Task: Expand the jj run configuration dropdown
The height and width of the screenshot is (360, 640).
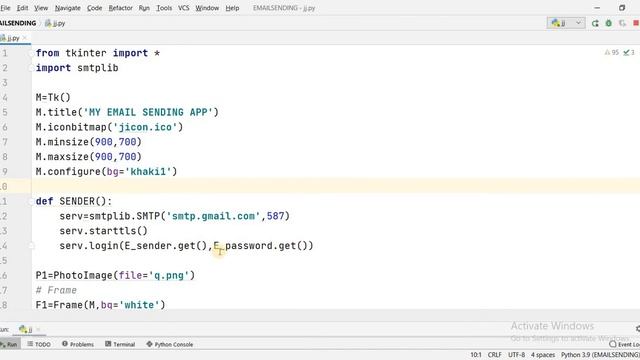Action: point(566,23)
